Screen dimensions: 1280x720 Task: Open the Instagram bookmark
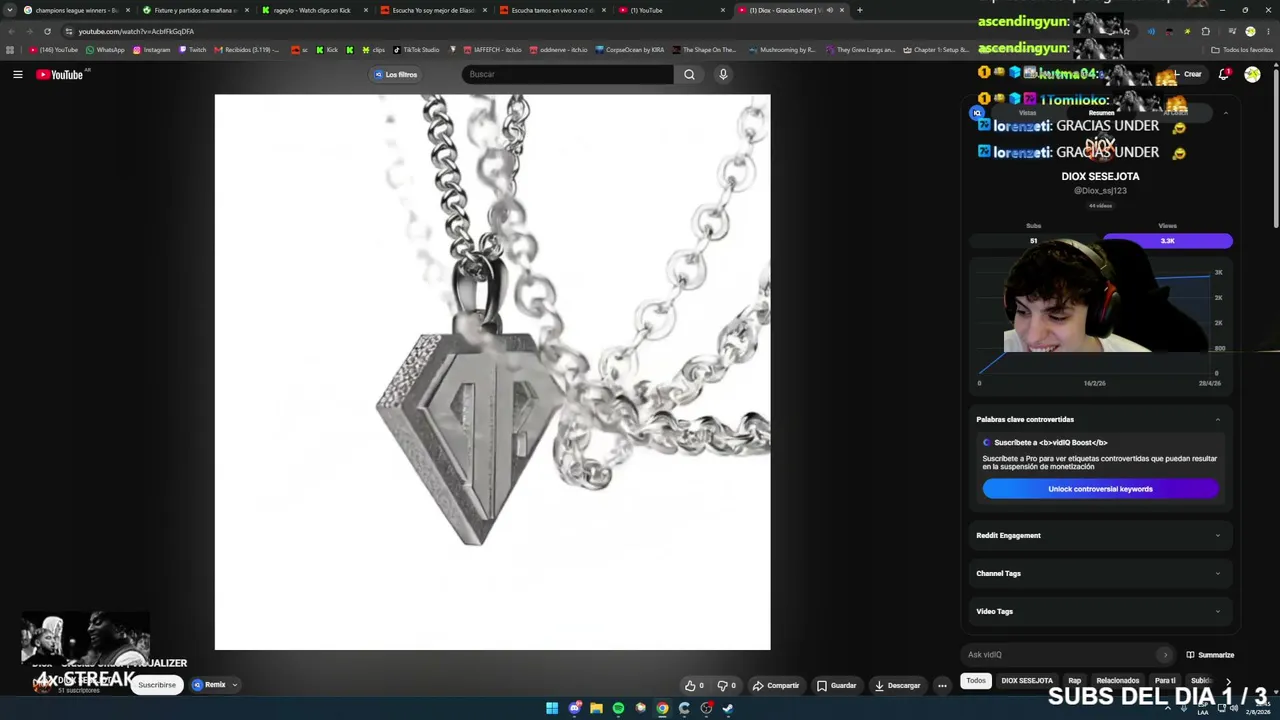[x=151, y=49]
